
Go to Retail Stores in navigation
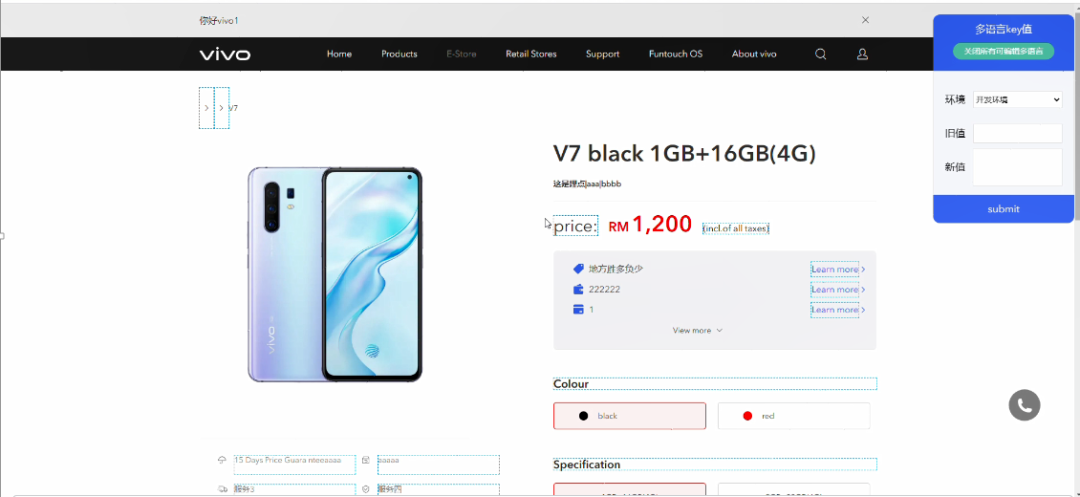531,54
